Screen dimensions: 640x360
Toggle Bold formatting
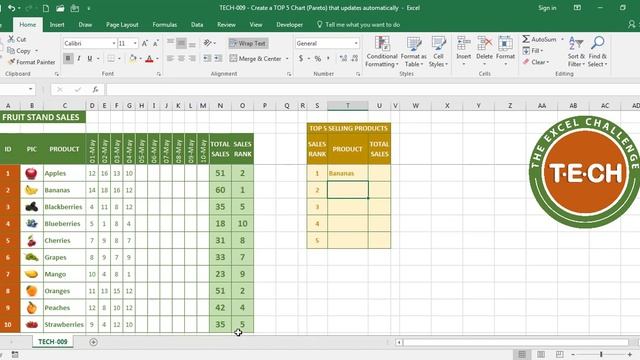(68, 59)
